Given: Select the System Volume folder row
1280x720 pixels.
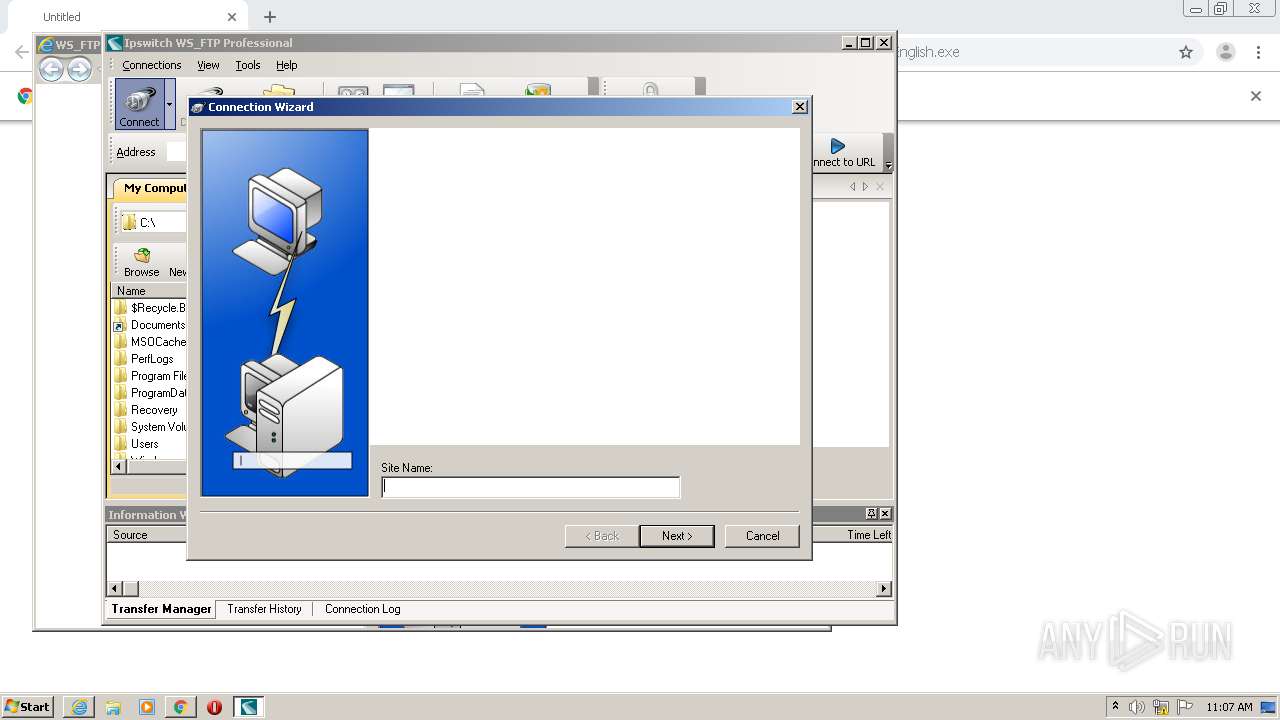Looking at the screenshot, I should [x=149, y=427].
